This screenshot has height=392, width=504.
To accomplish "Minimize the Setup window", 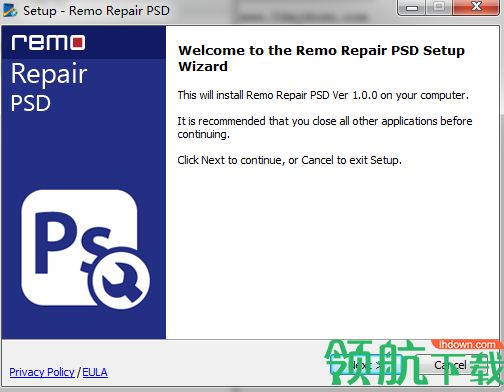I will tap(412, 7).
